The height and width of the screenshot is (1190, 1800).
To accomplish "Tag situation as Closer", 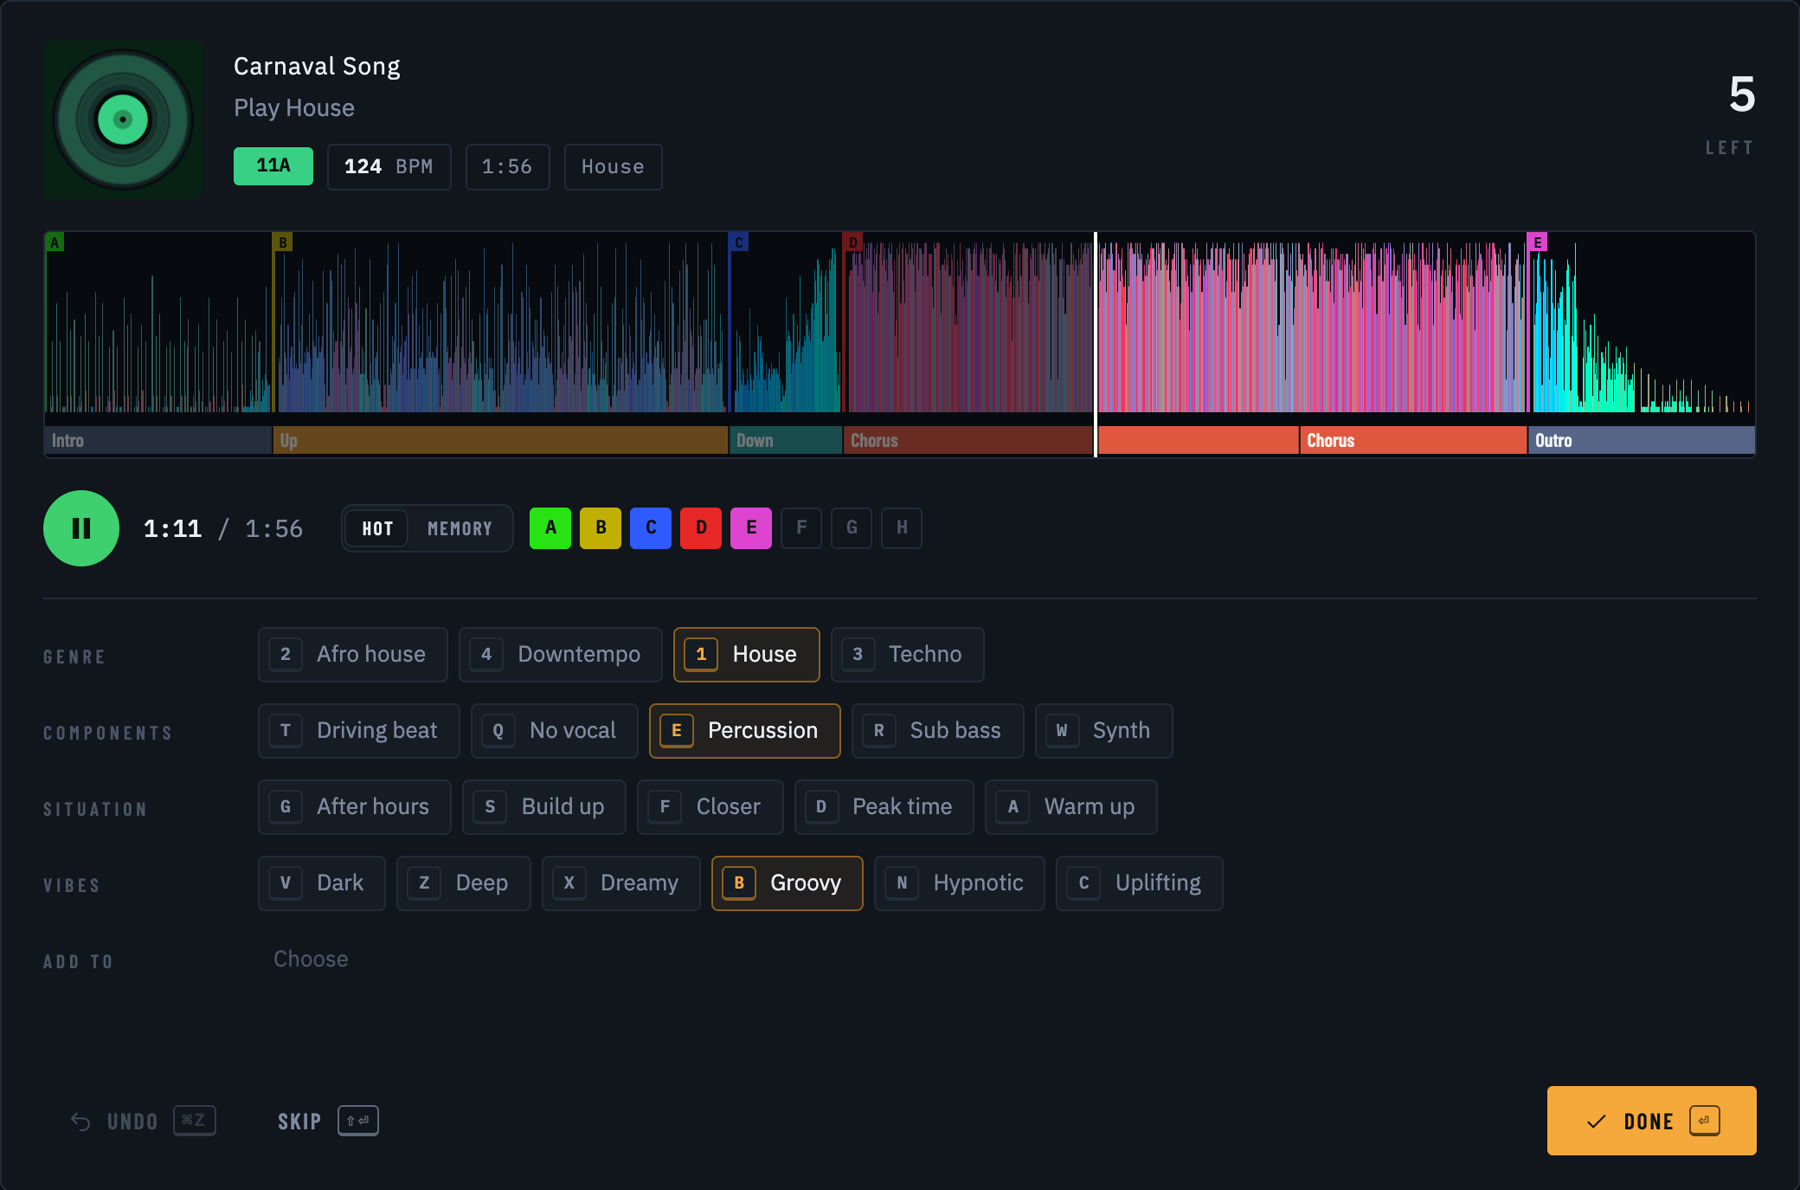I will (x=710, y=807).
